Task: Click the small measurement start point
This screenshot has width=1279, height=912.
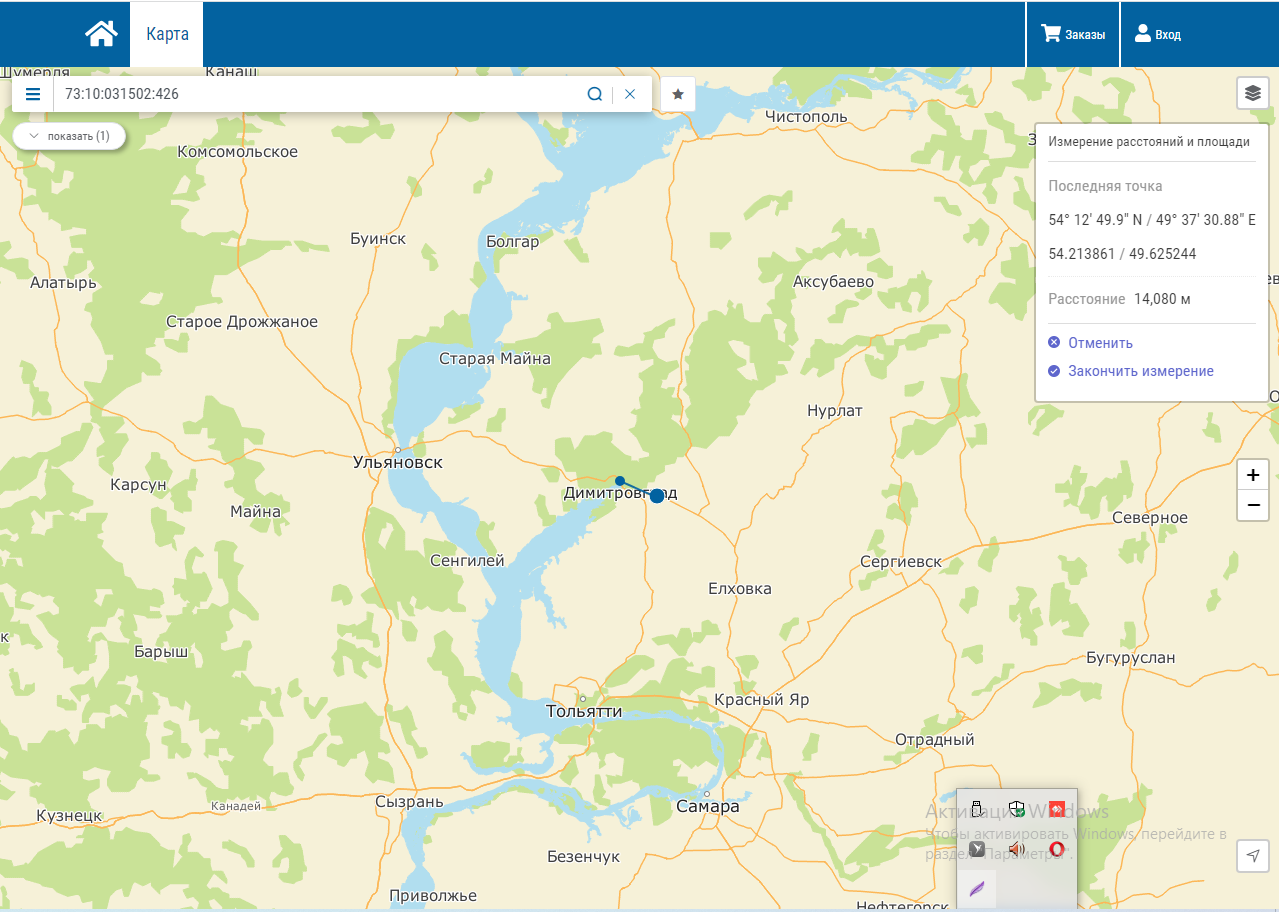Action: click(620, 481)
